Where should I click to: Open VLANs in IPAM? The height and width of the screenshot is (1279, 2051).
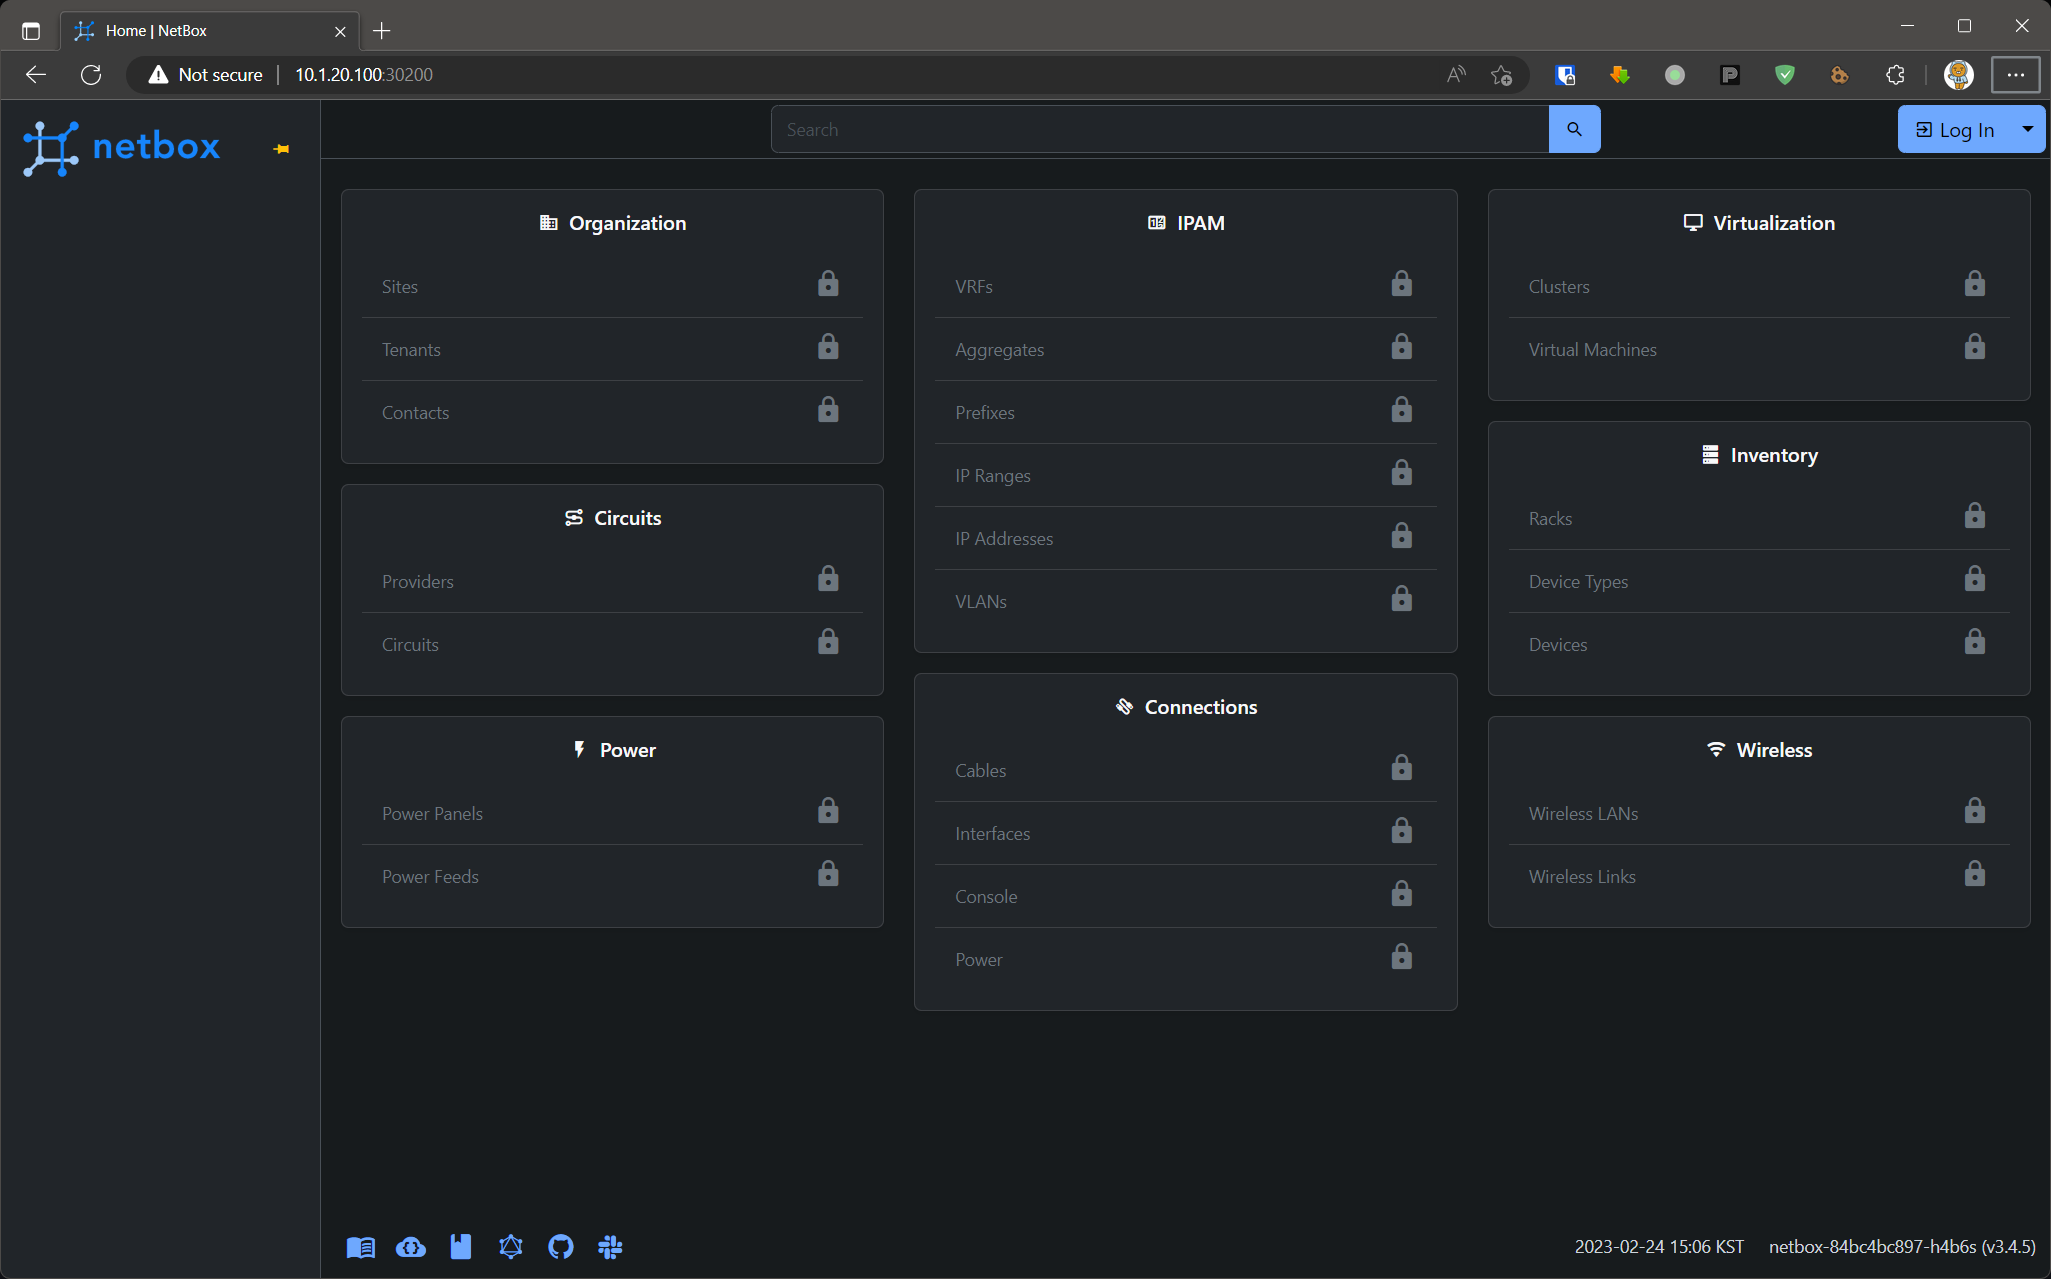point(980,601)
